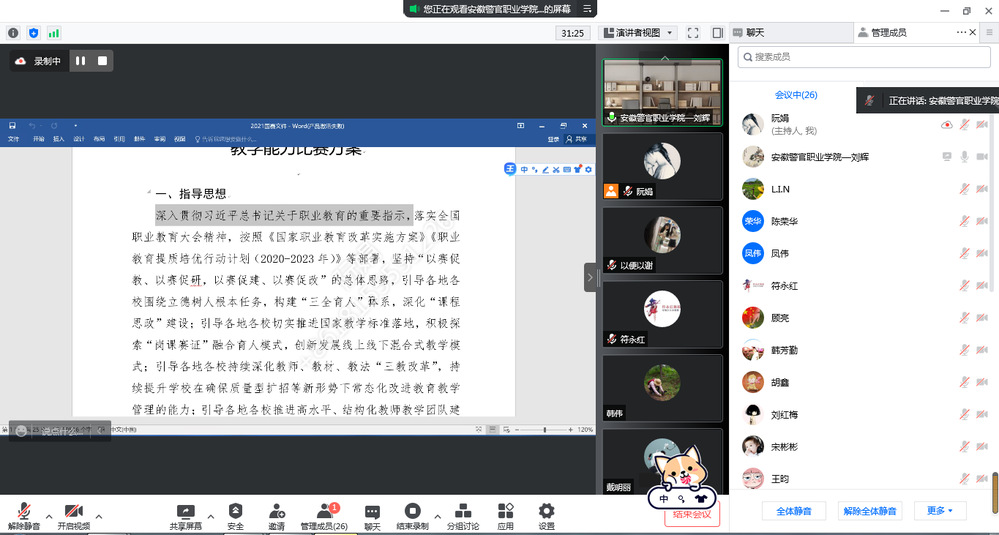Switch to the 管理成员 tab
This screenshot has width=999, height=535.
tap(888, 33)
